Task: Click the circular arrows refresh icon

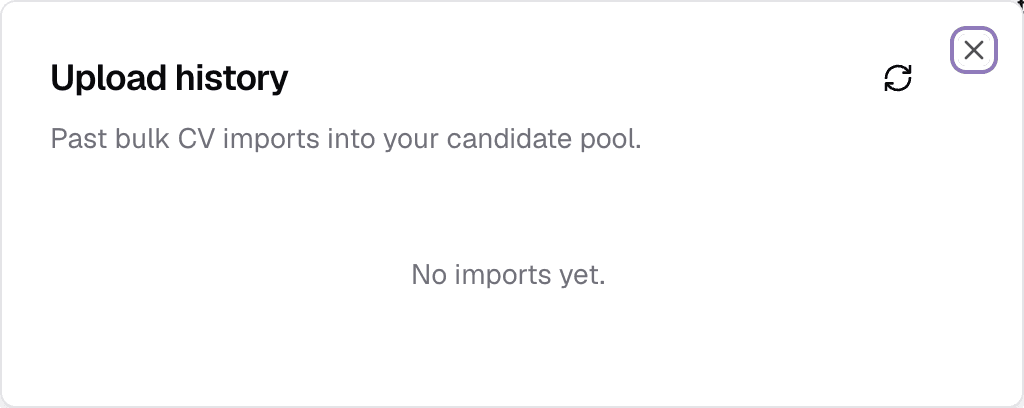Action: coord(898,78)
